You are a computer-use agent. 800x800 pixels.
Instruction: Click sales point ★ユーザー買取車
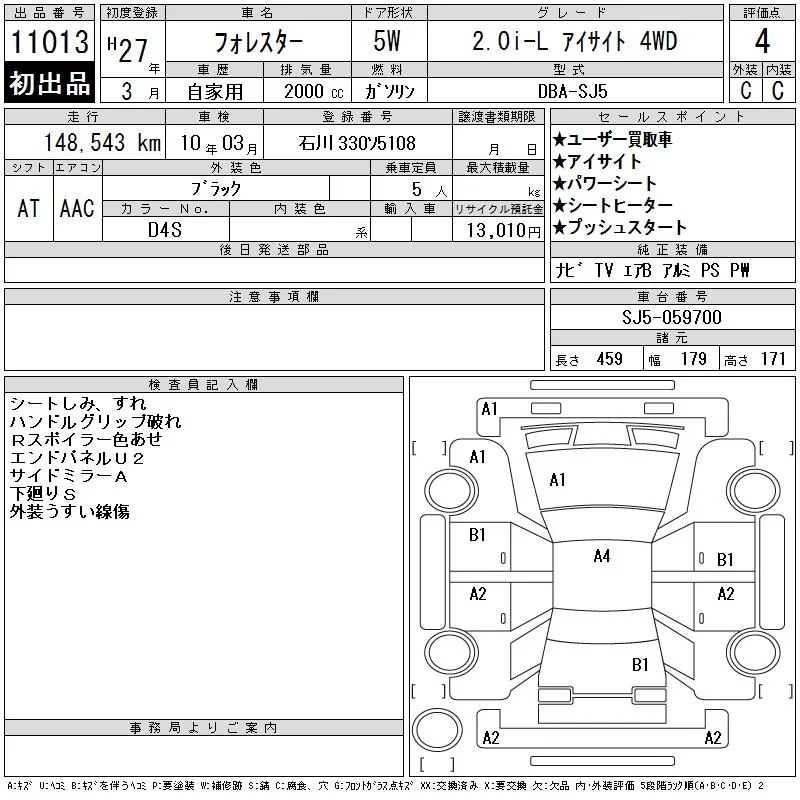[612, 139]
